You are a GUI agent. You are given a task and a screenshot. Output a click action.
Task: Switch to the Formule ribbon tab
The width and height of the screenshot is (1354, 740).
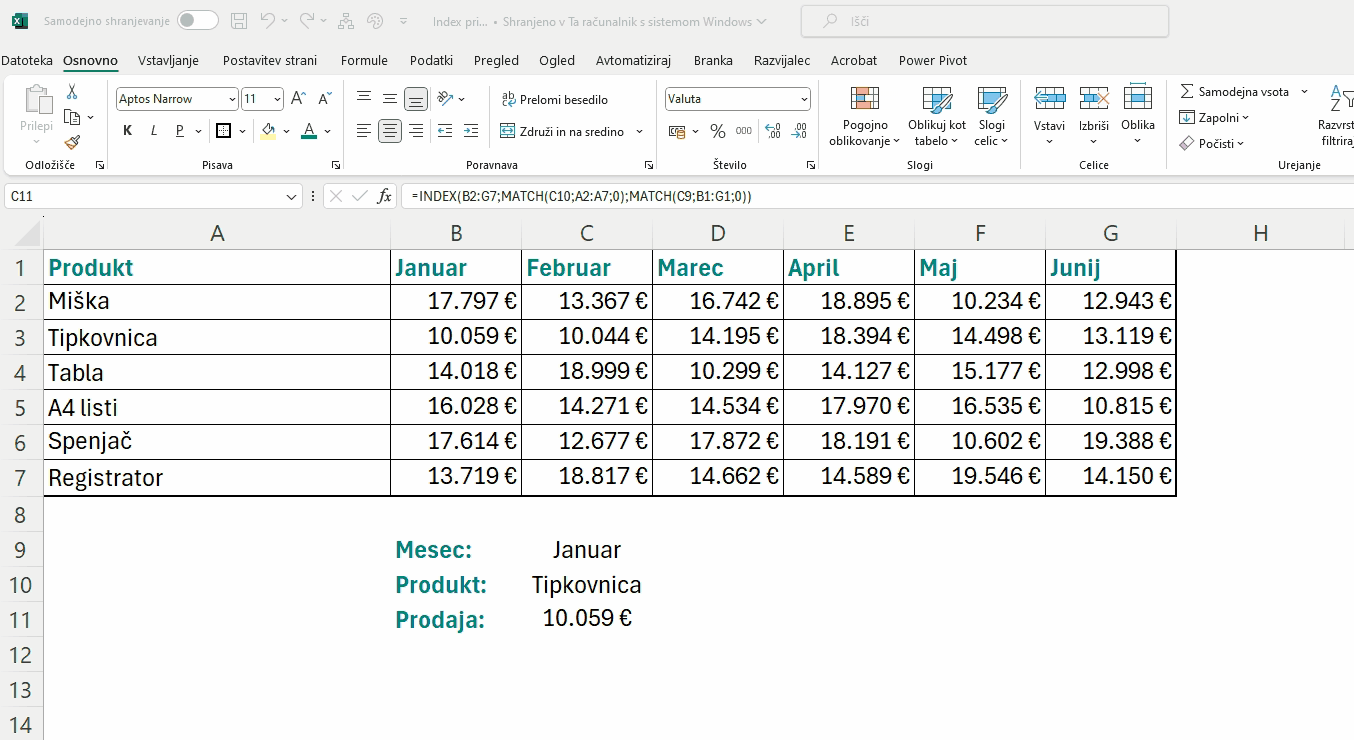coord(364,60)
